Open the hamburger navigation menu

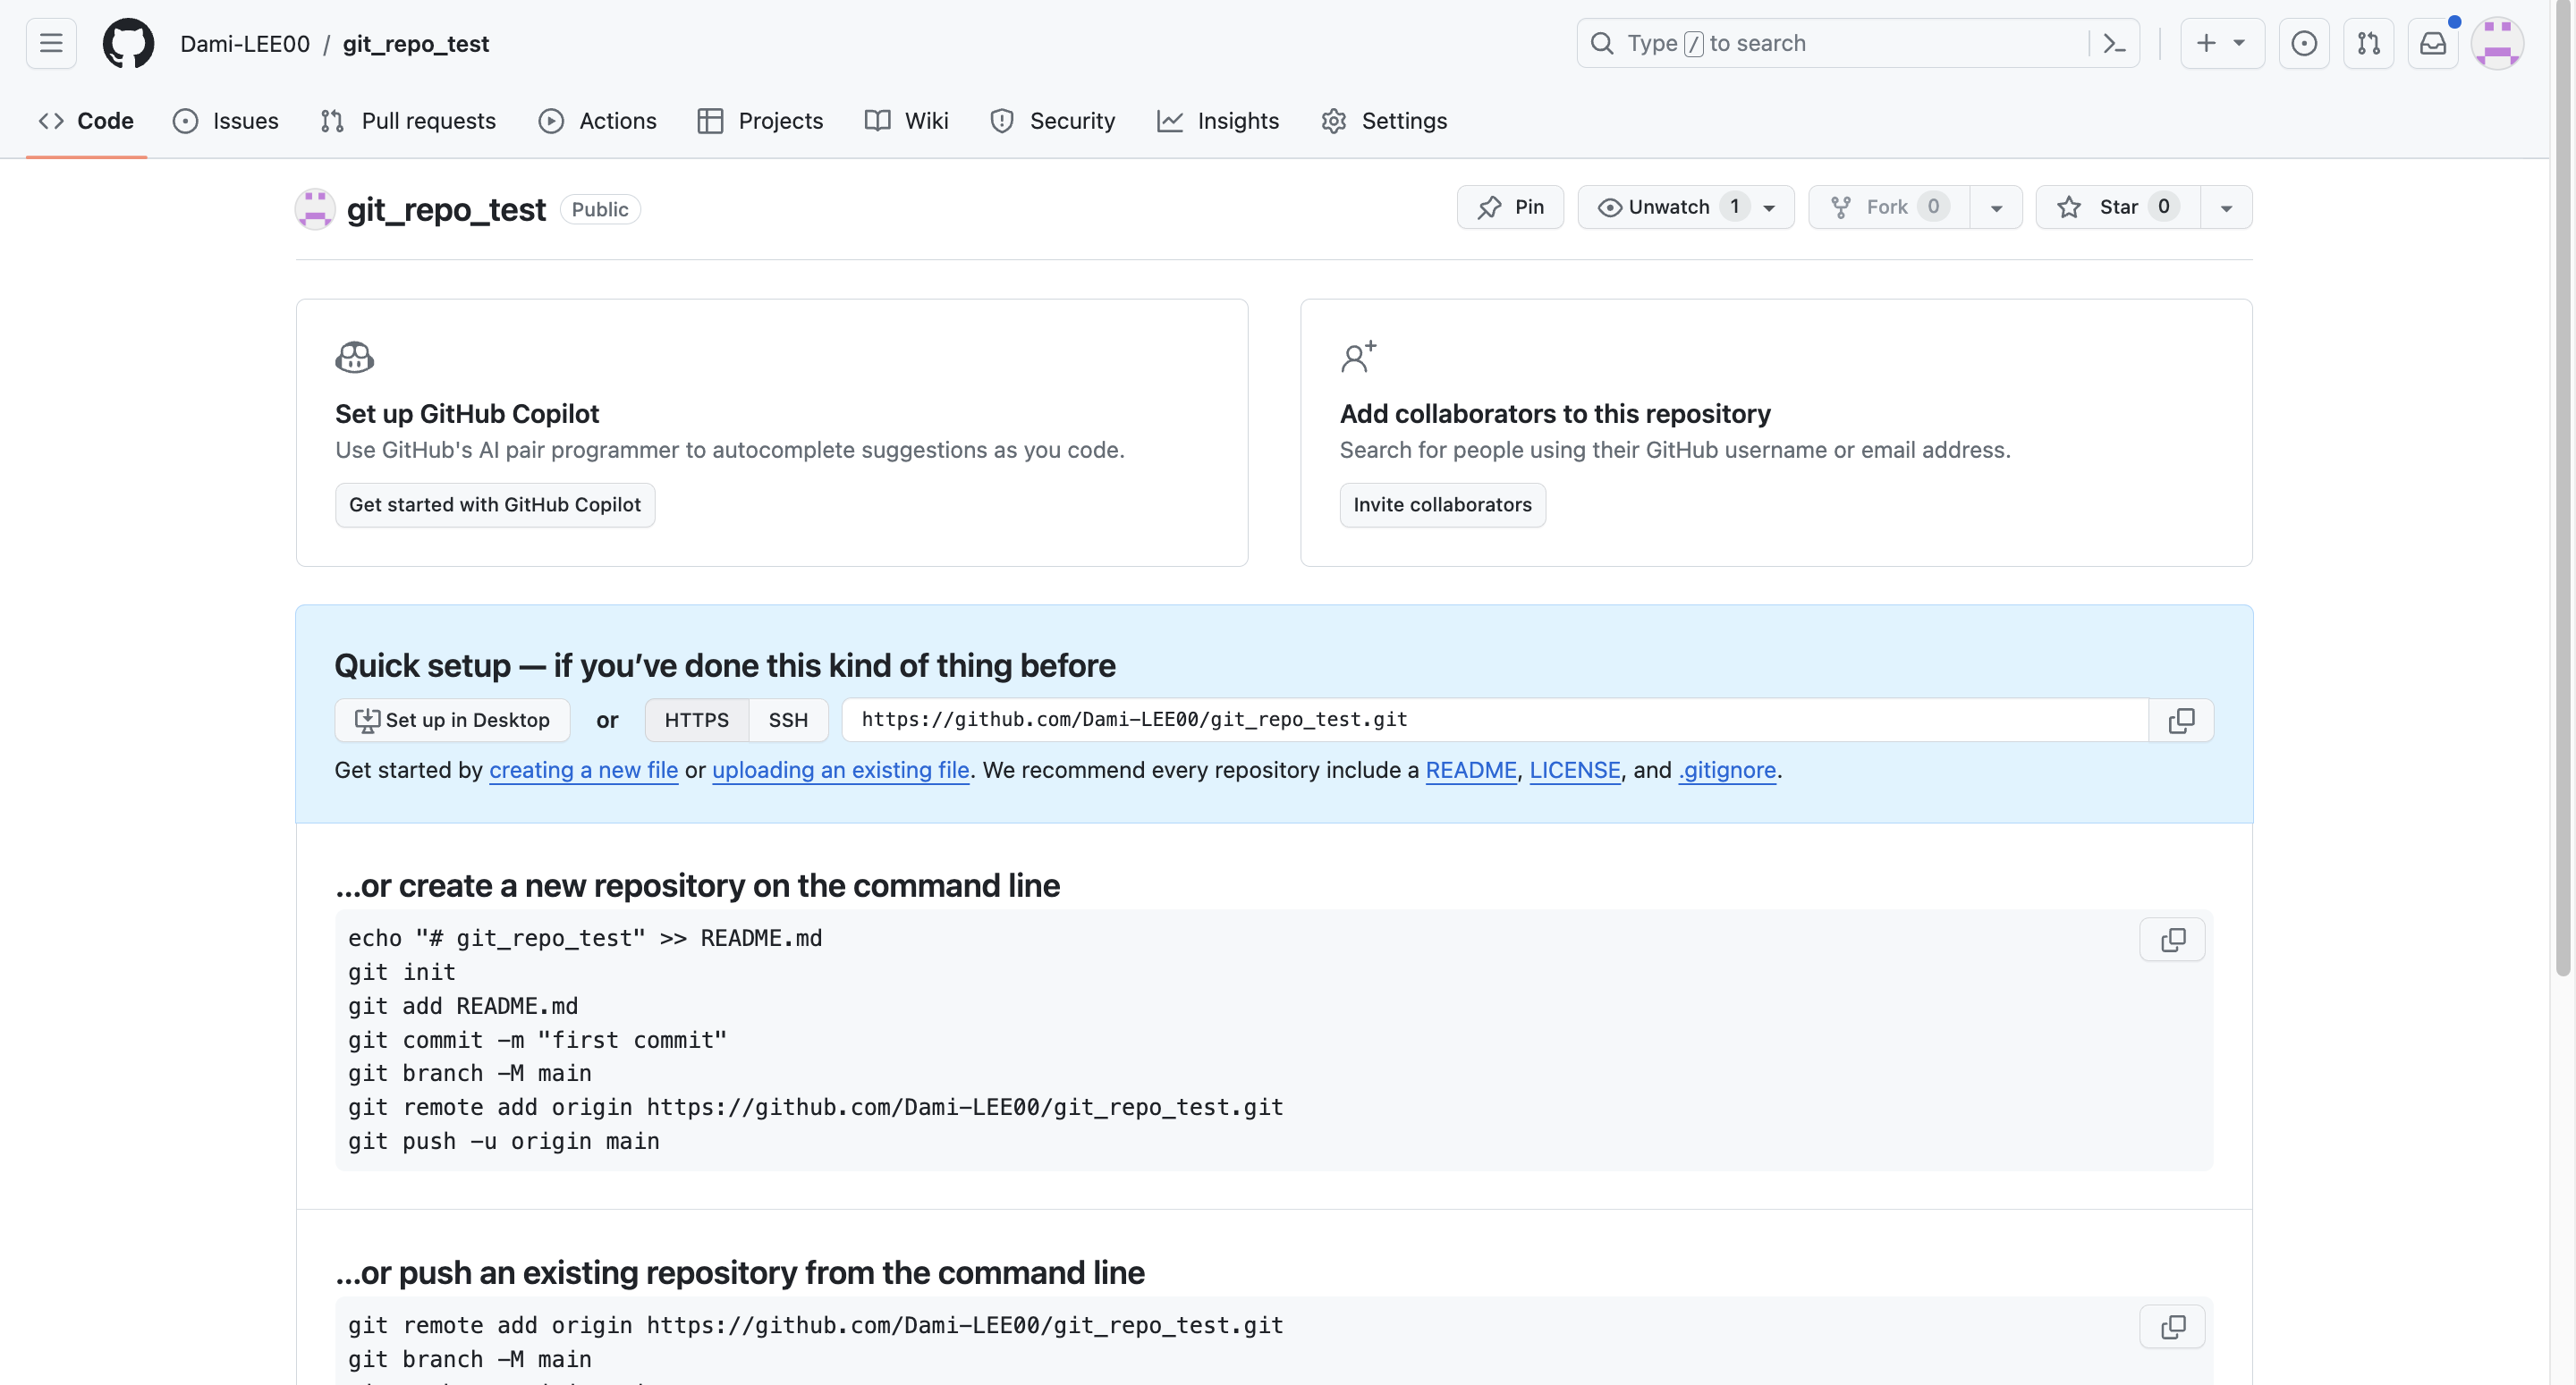click(x=51, y=43)
